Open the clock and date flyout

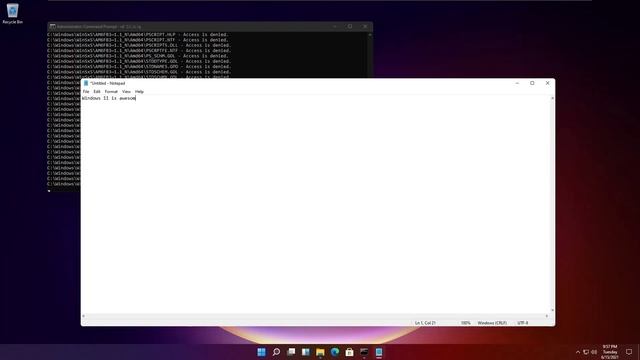coord(610,352)
